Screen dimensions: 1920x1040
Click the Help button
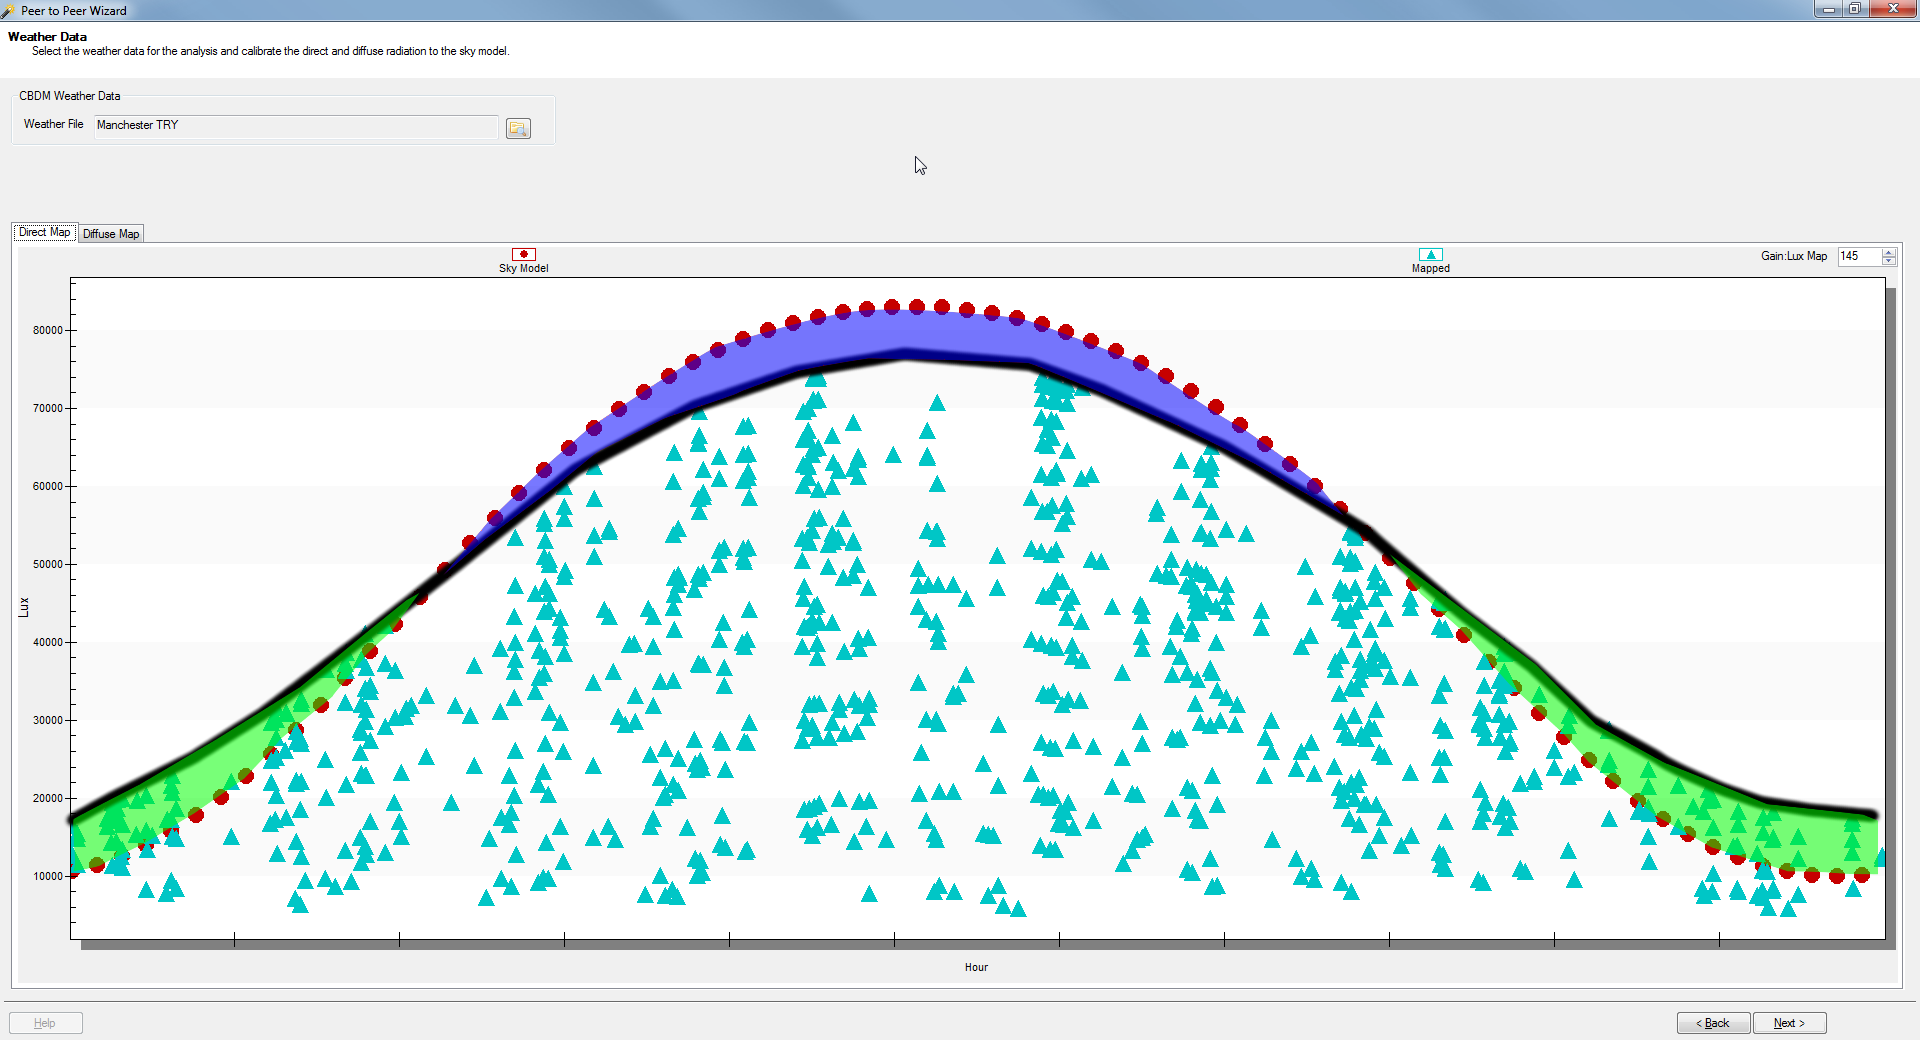45,1023
